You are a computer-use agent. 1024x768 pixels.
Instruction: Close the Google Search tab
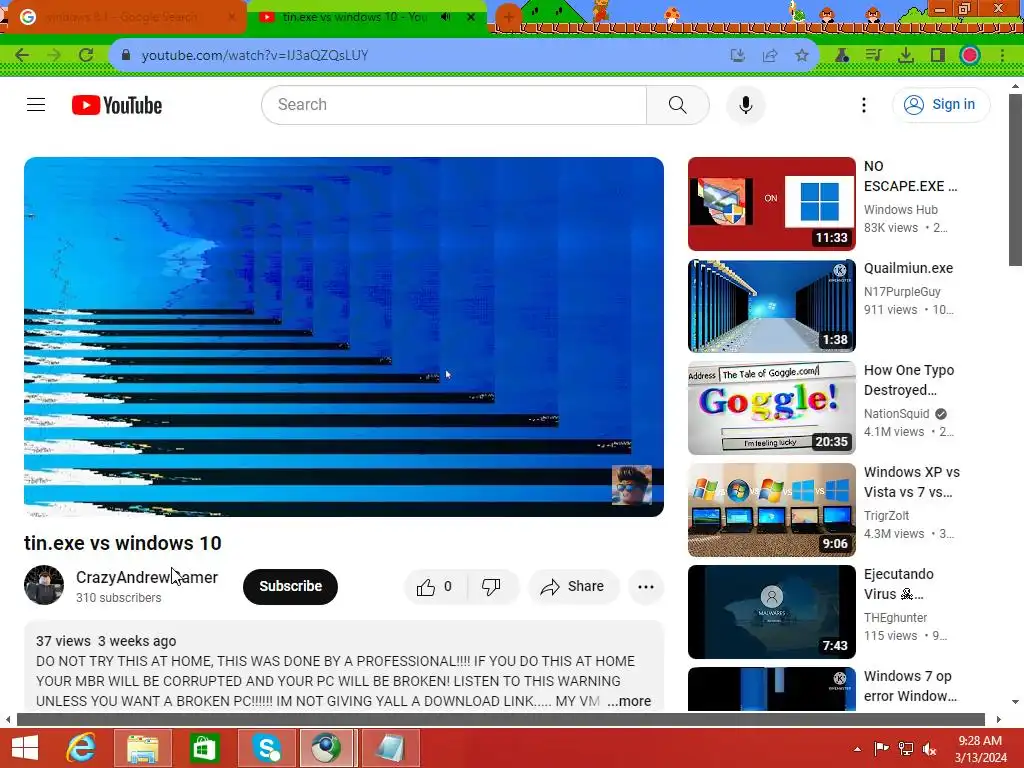click(x=232, y=17)
